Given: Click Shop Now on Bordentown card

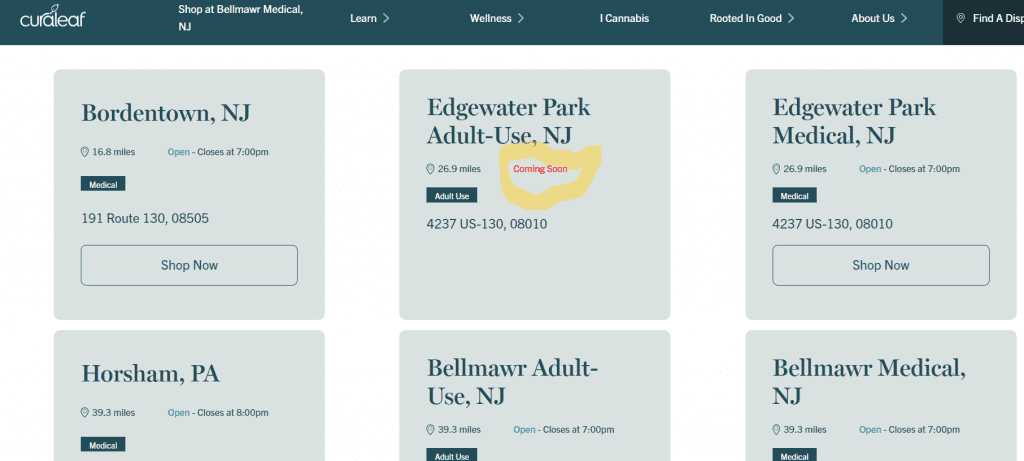Looking at the screenshot, I should click(x=189, y=265).
